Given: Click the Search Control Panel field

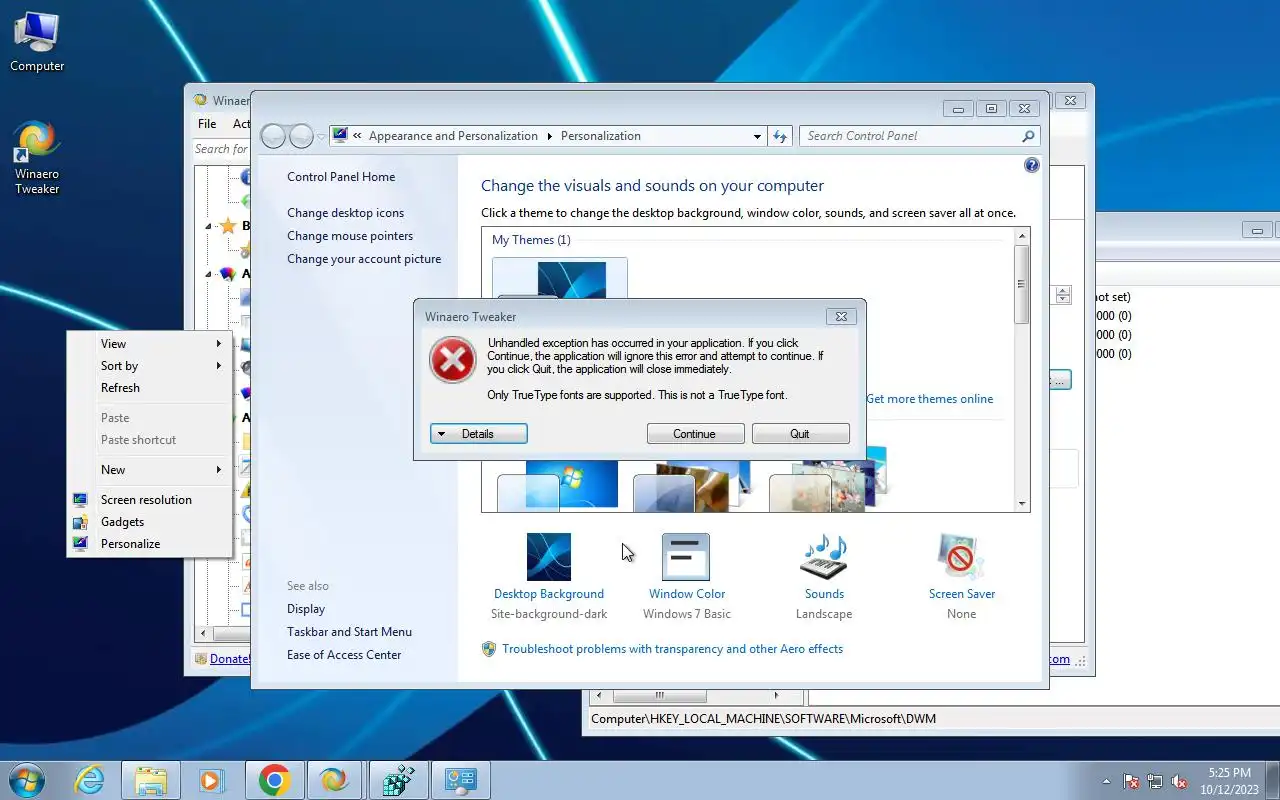Looking at the screenshot, I should [x=910, y=136].
